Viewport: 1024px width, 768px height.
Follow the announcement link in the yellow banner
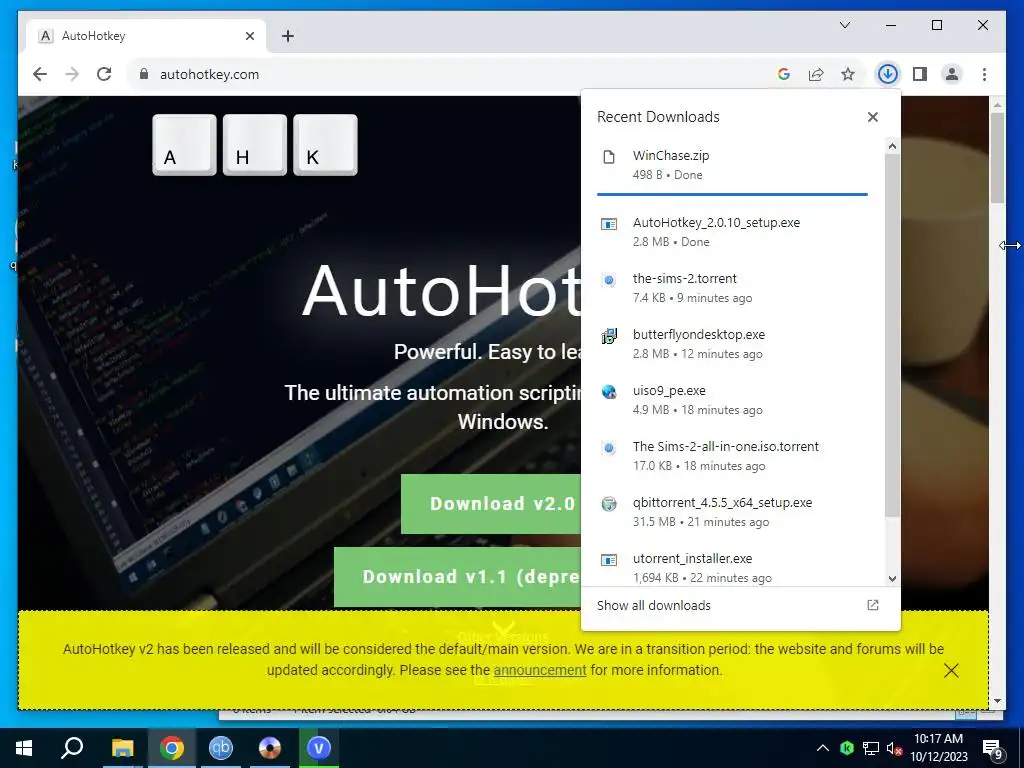(x=540, y=670)
